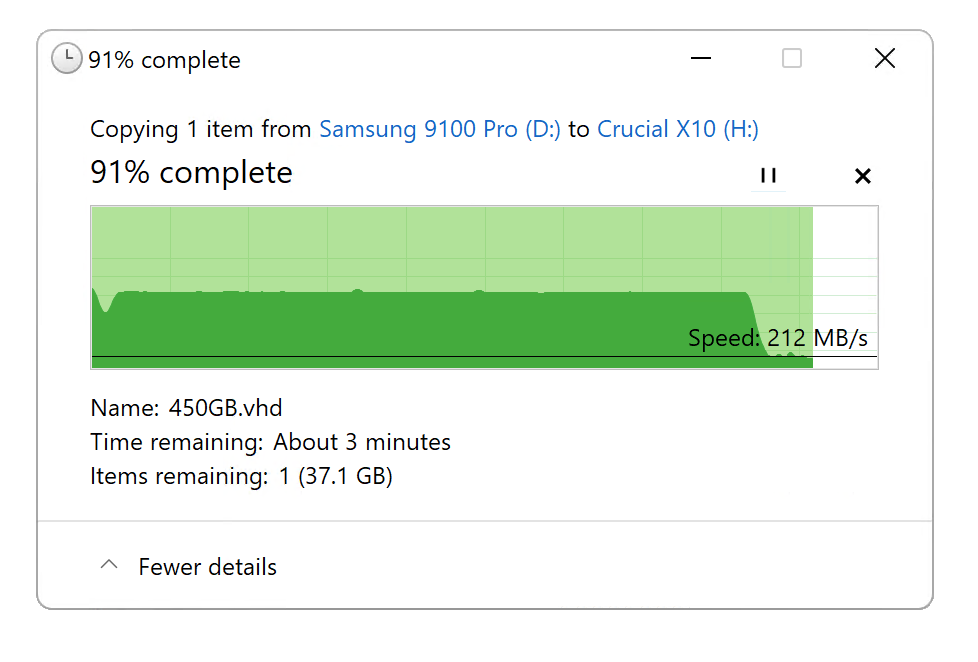
Task: Click unfilled white portion of progress bar
Action: coord(845,287)
